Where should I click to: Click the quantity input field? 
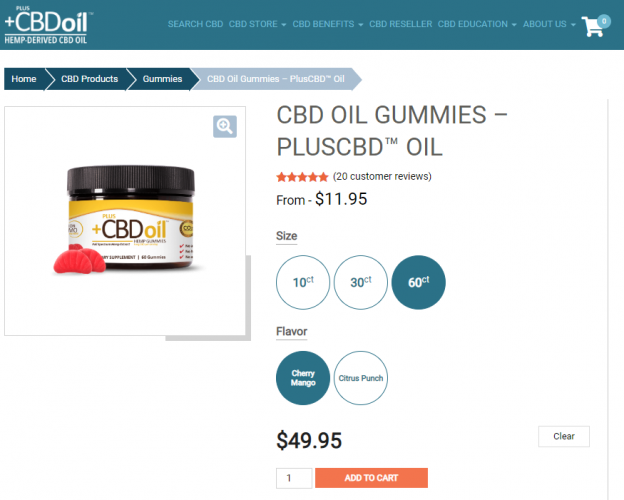point(294,478)
